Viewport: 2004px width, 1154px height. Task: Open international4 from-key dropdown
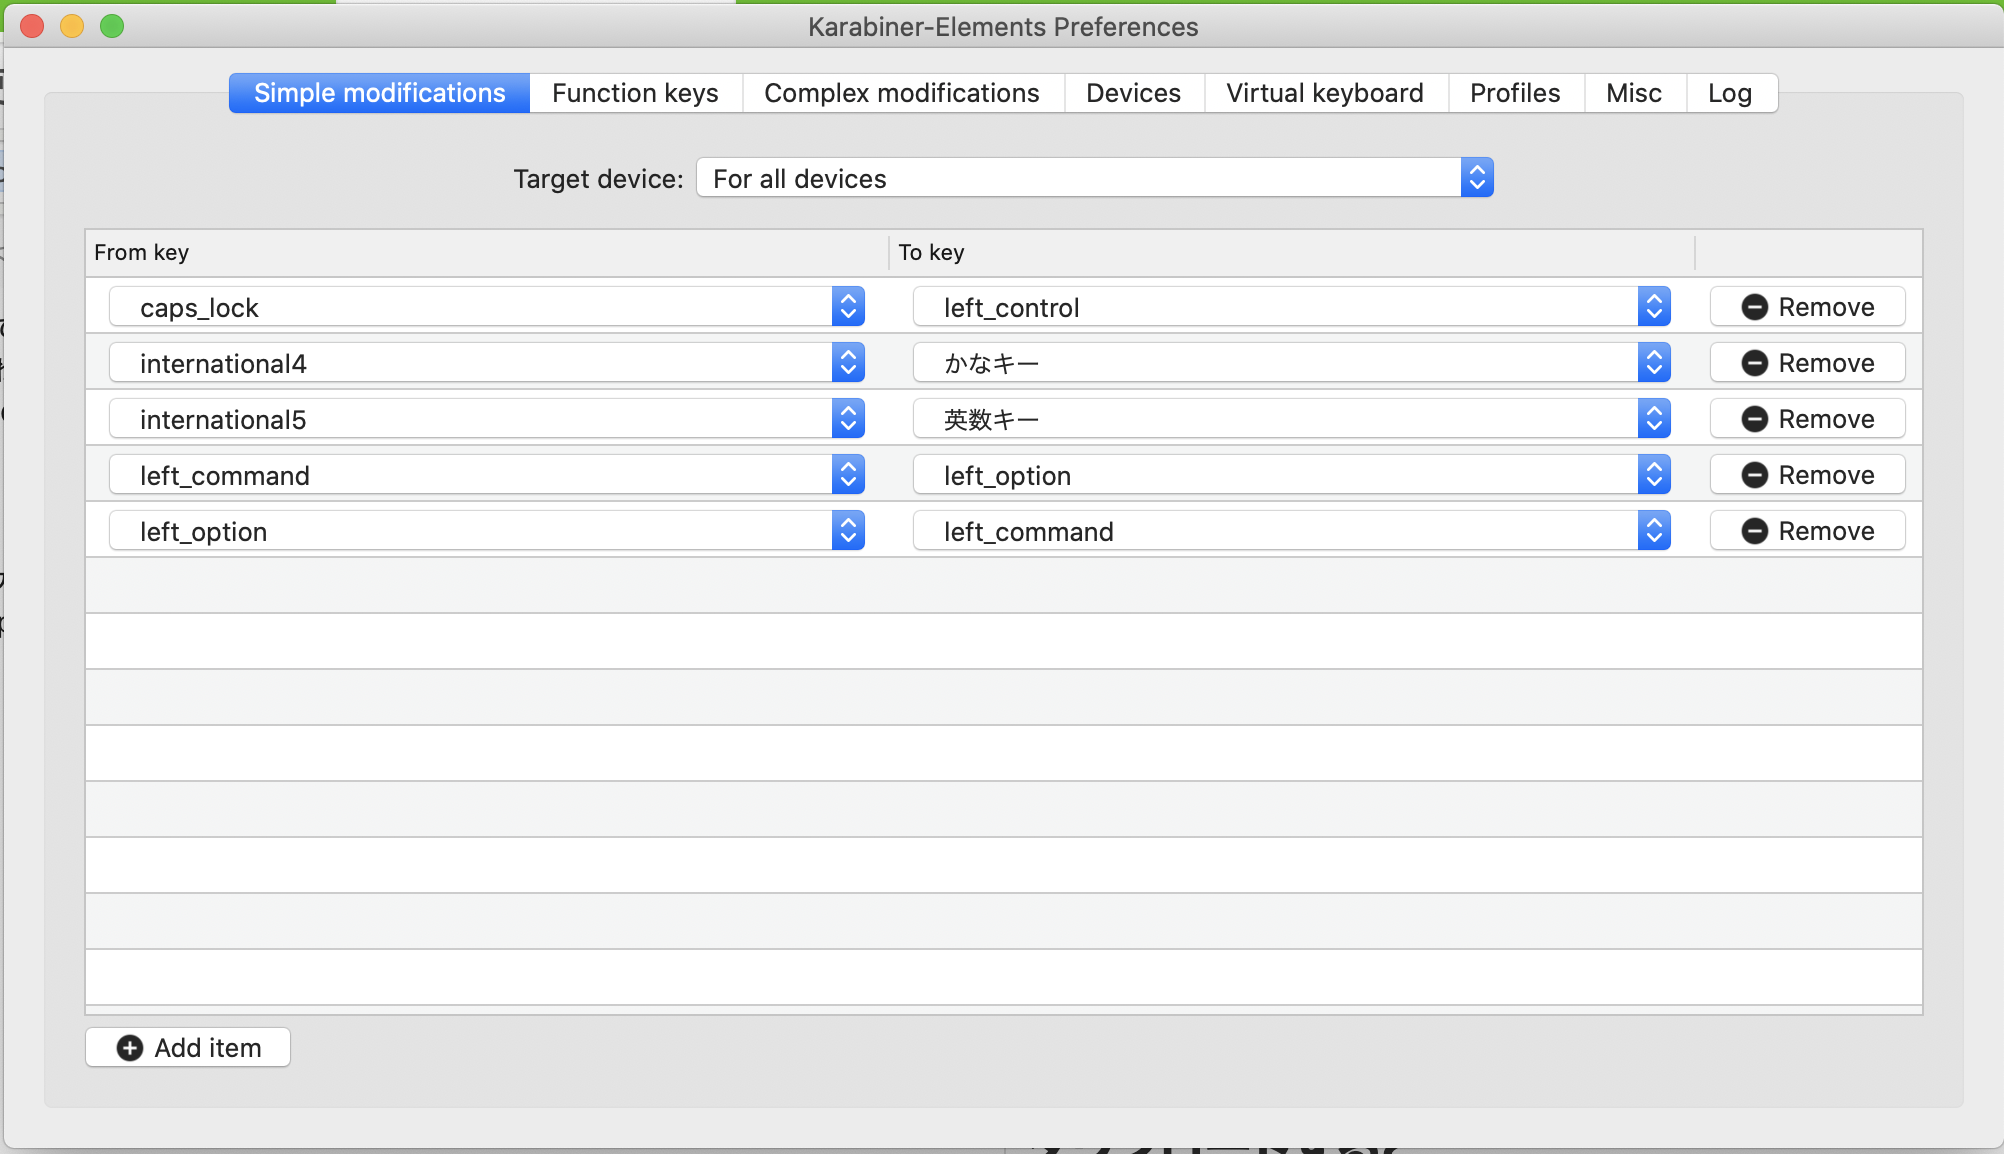click(487, 363)
